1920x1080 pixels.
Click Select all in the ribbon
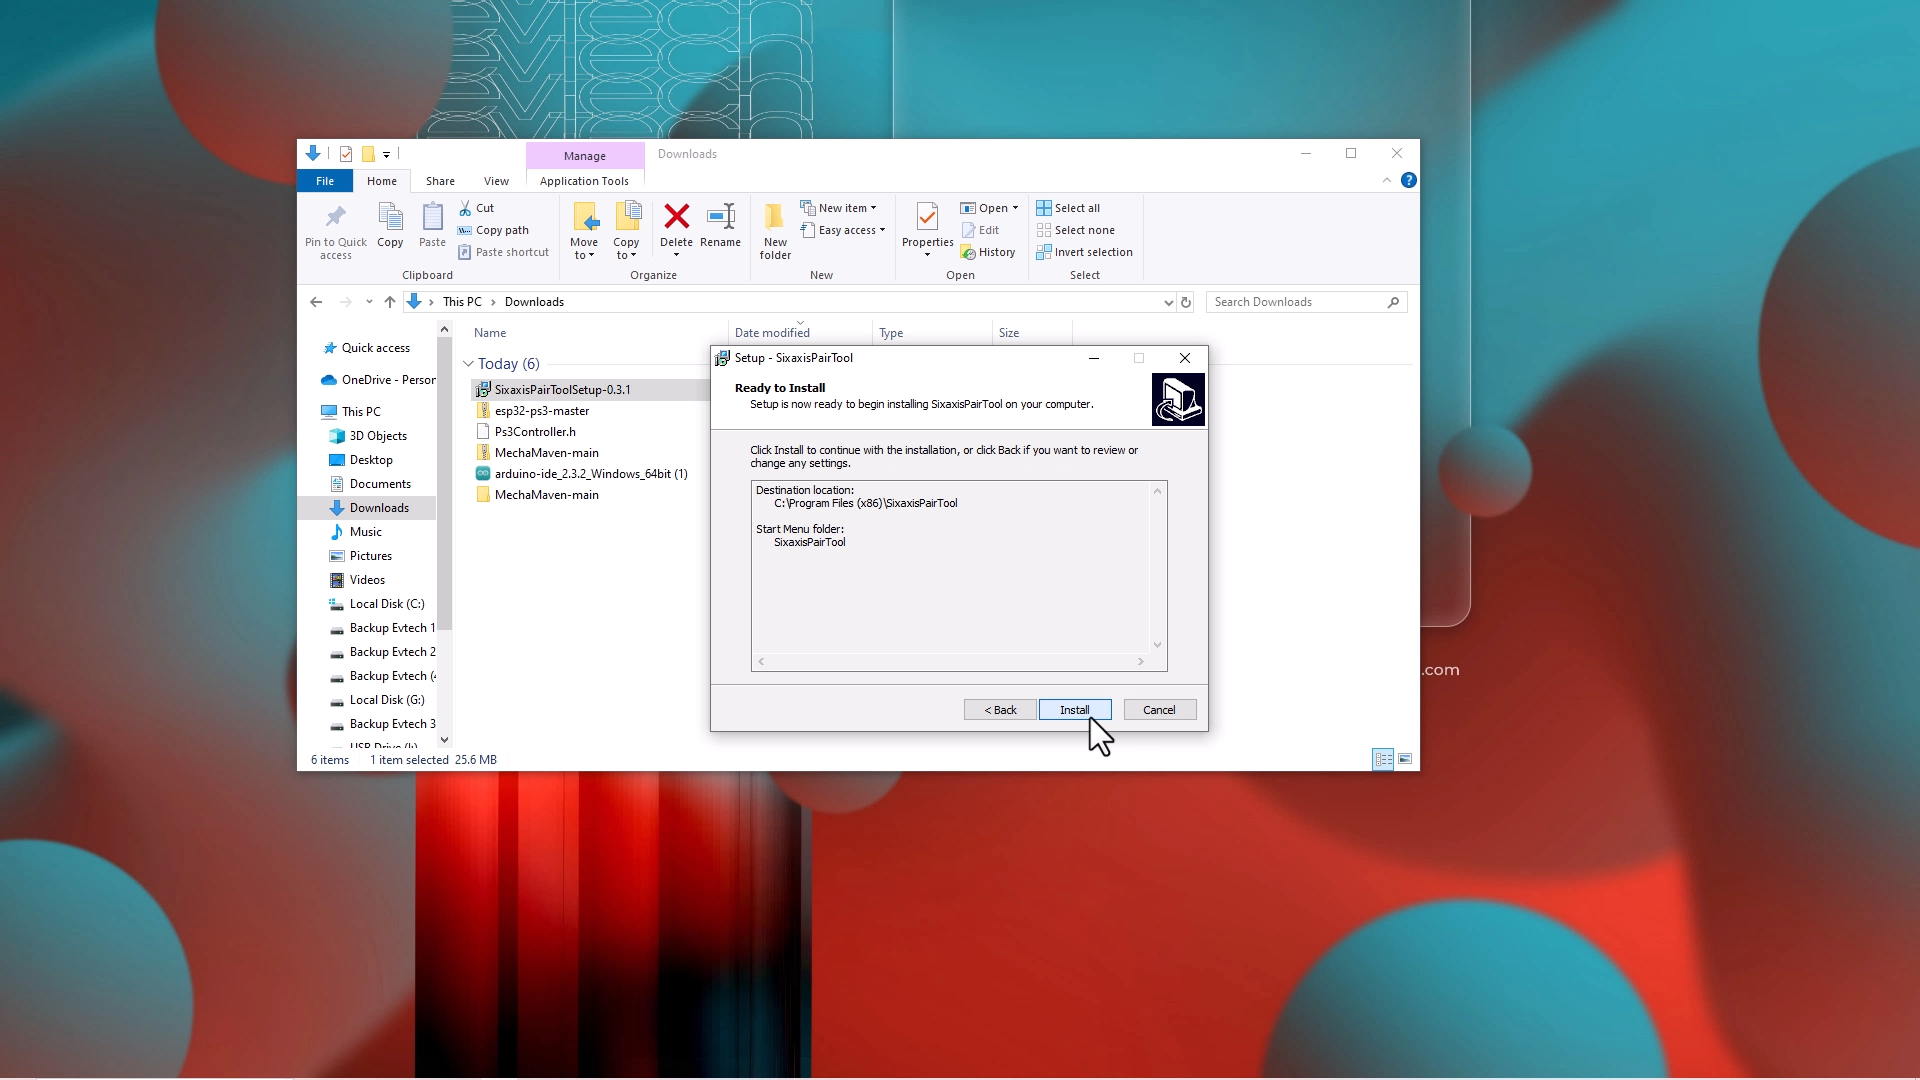tap(1068, 208)
